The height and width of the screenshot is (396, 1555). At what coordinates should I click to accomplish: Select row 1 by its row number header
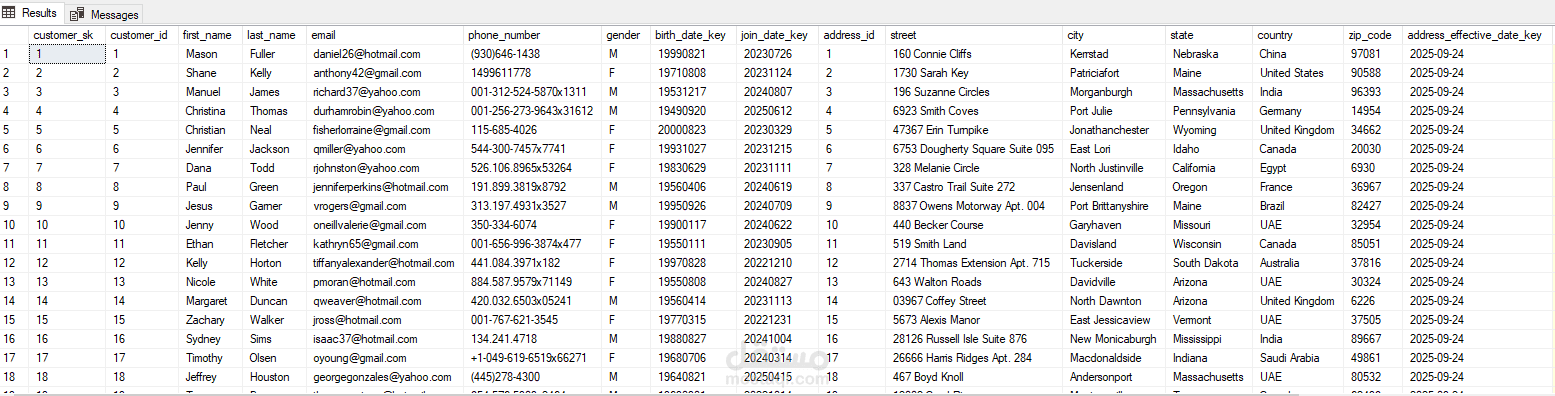click(14, 54)
